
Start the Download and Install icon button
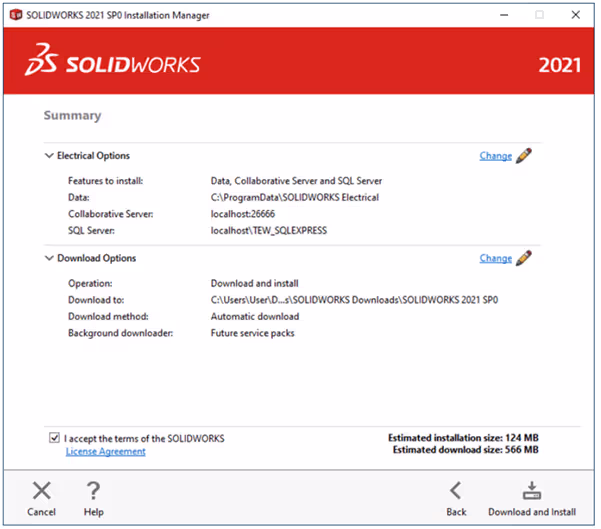point(532,491)
